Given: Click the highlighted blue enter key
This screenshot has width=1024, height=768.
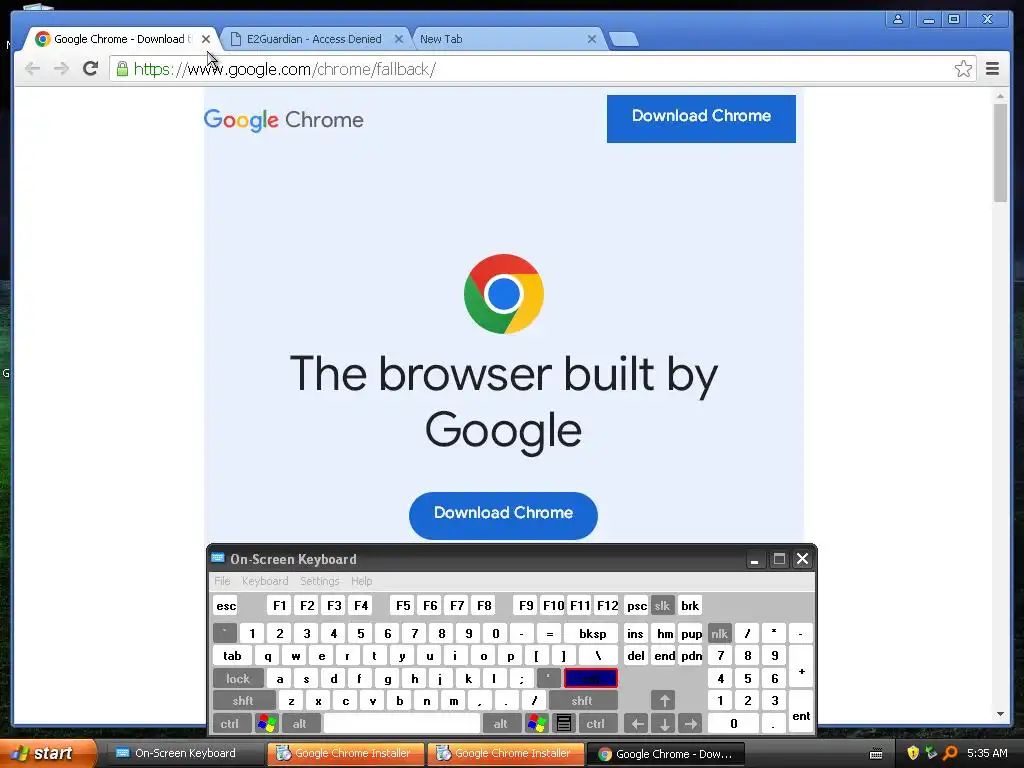Looking at the screenshot, I should pos(591,679).
